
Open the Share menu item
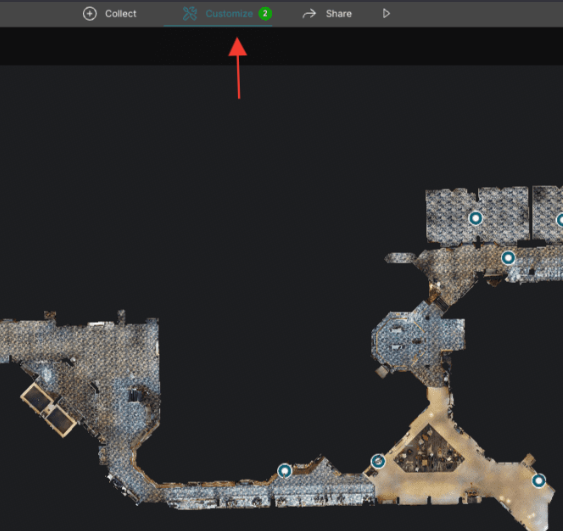[x=339, y=14]
